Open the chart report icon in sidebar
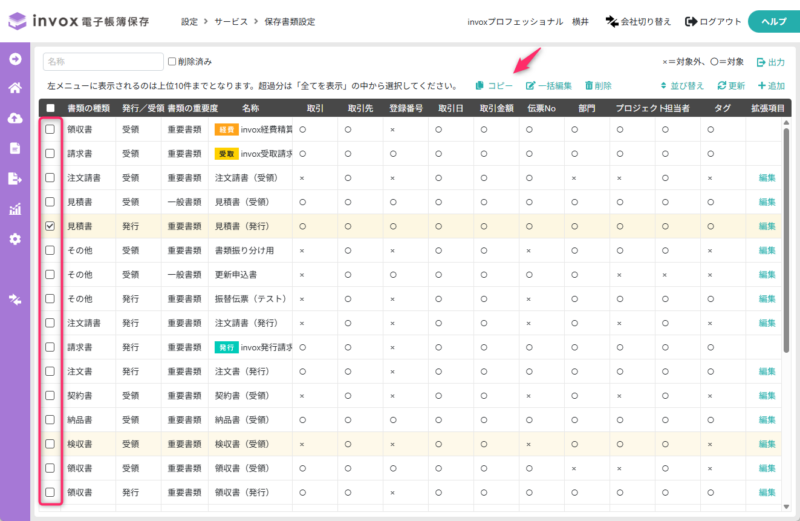 coord(15,209)
